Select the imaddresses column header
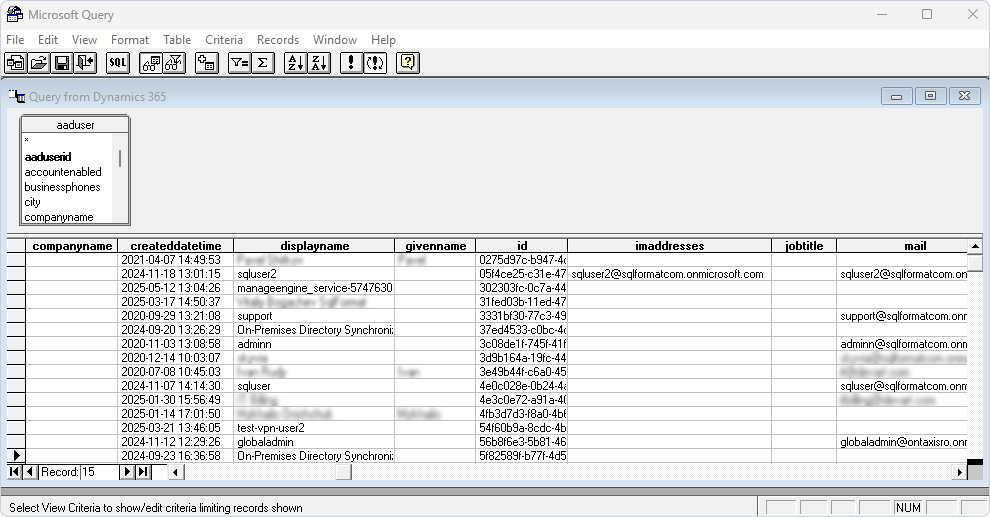The image size is (990, 517). 669,246
